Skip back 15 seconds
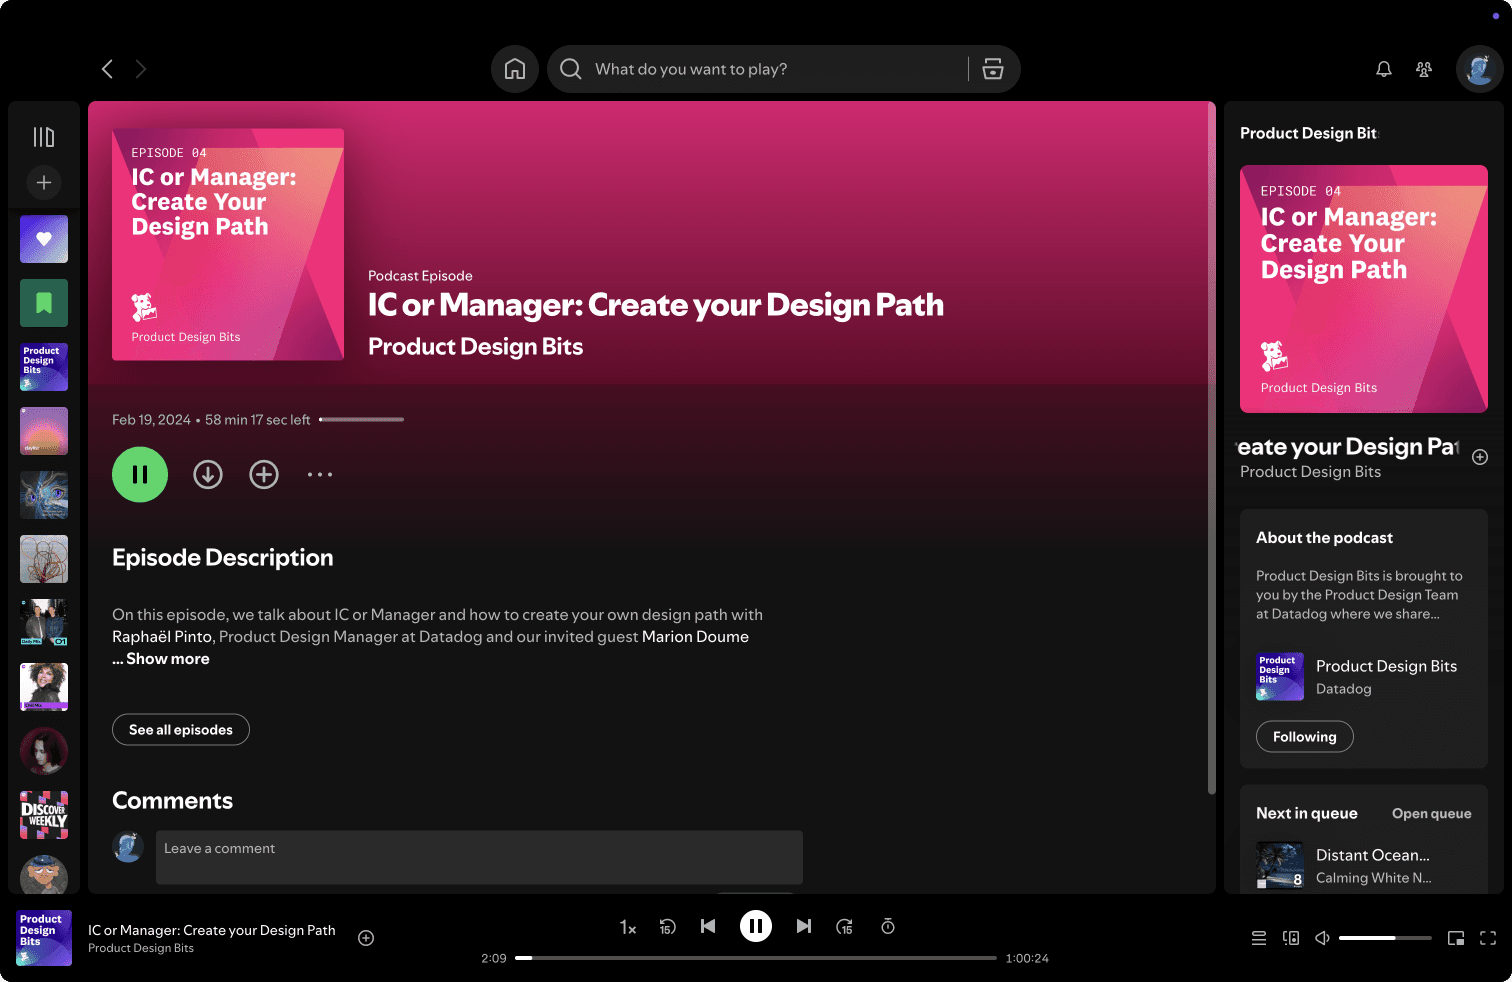The height and width of the screenshot is (982, 1512). pyautogui.click(x=667, y=927)
